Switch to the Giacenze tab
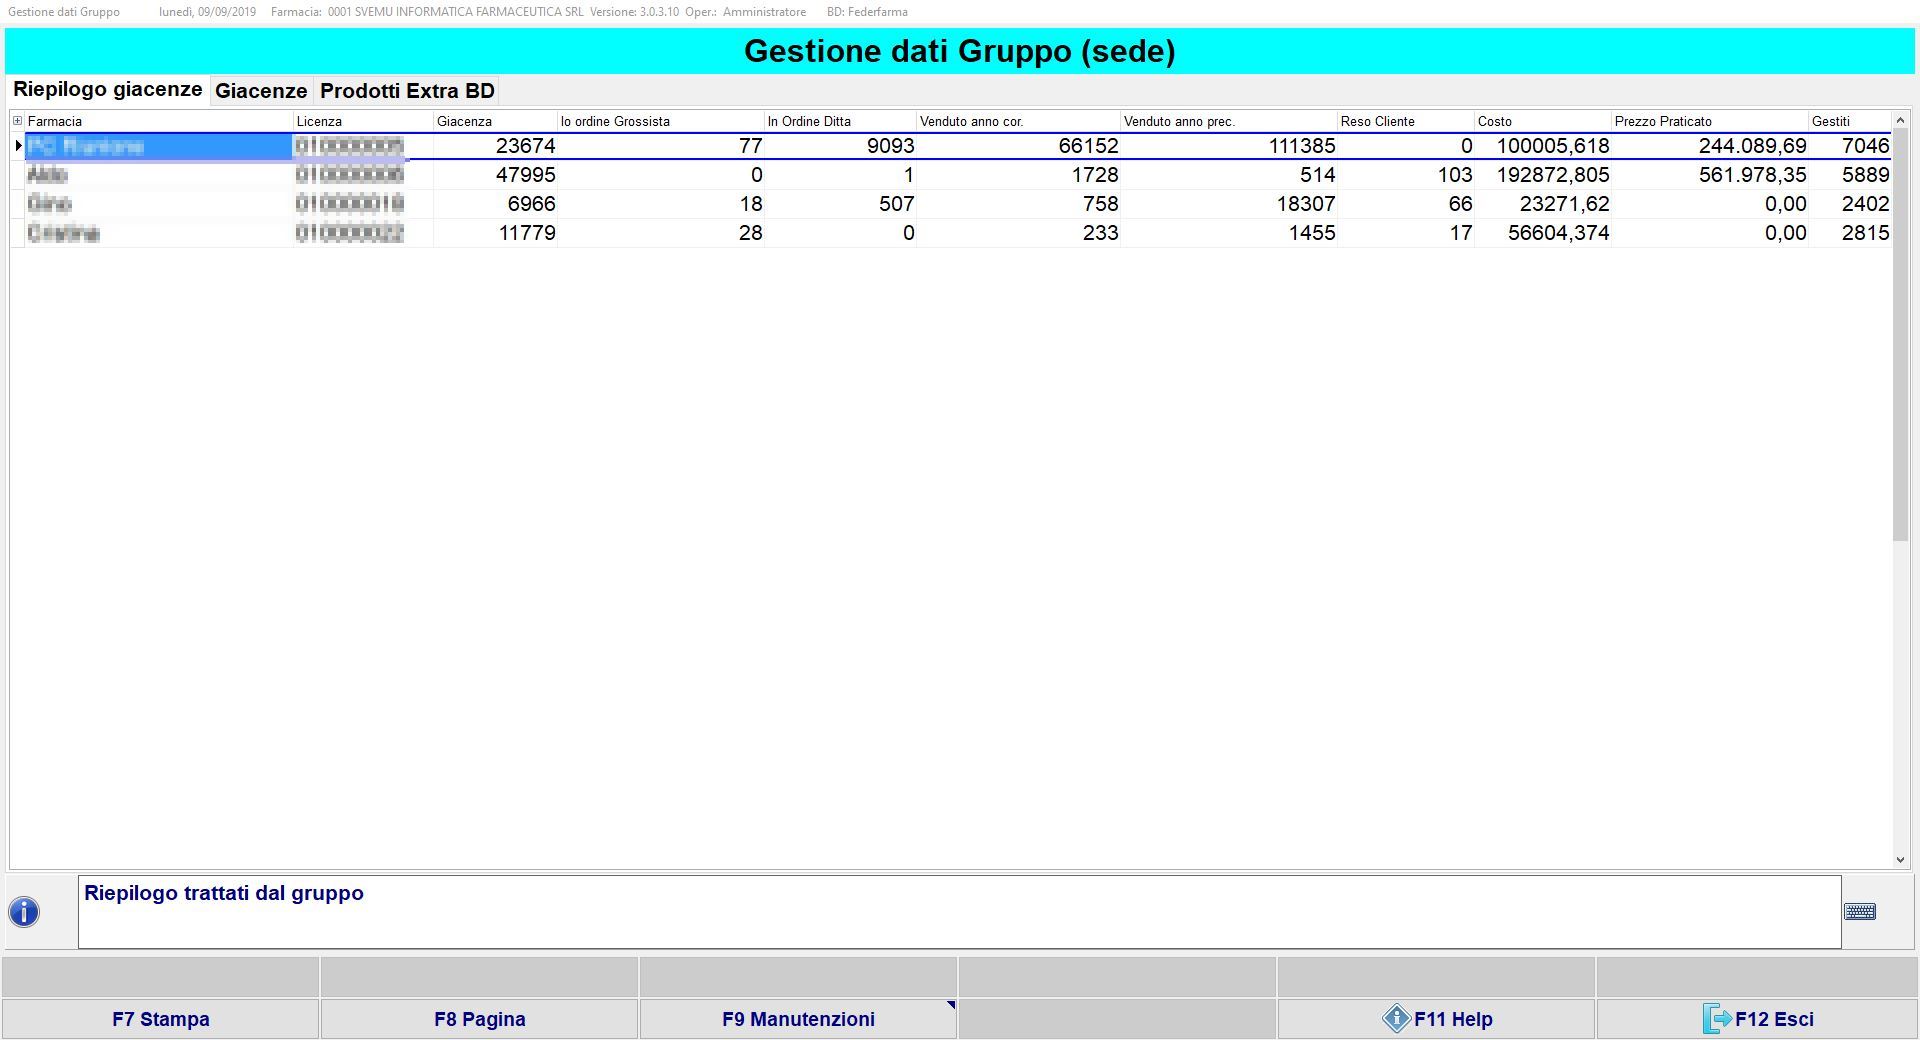The height and width of the screenshot is (1040, 1920). click(261, 91)
